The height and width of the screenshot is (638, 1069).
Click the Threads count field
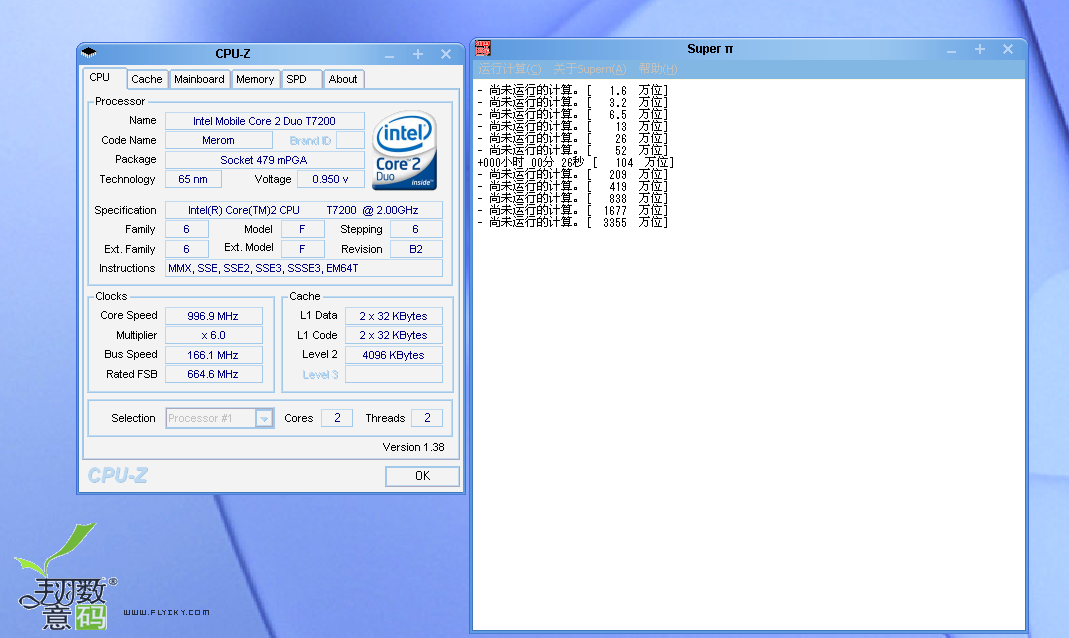[x=427, y=418]
